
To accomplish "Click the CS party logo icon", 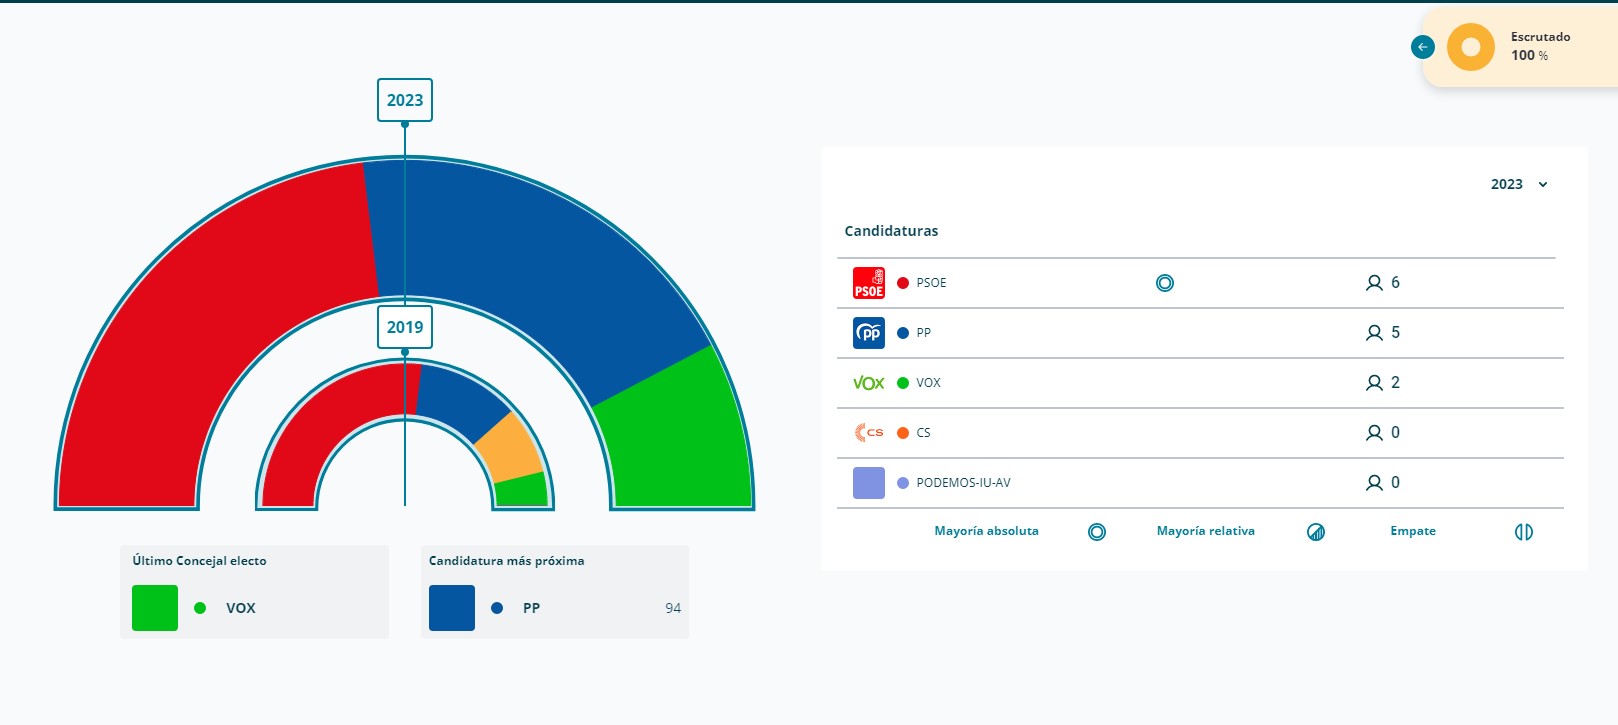I will [868, 433].
